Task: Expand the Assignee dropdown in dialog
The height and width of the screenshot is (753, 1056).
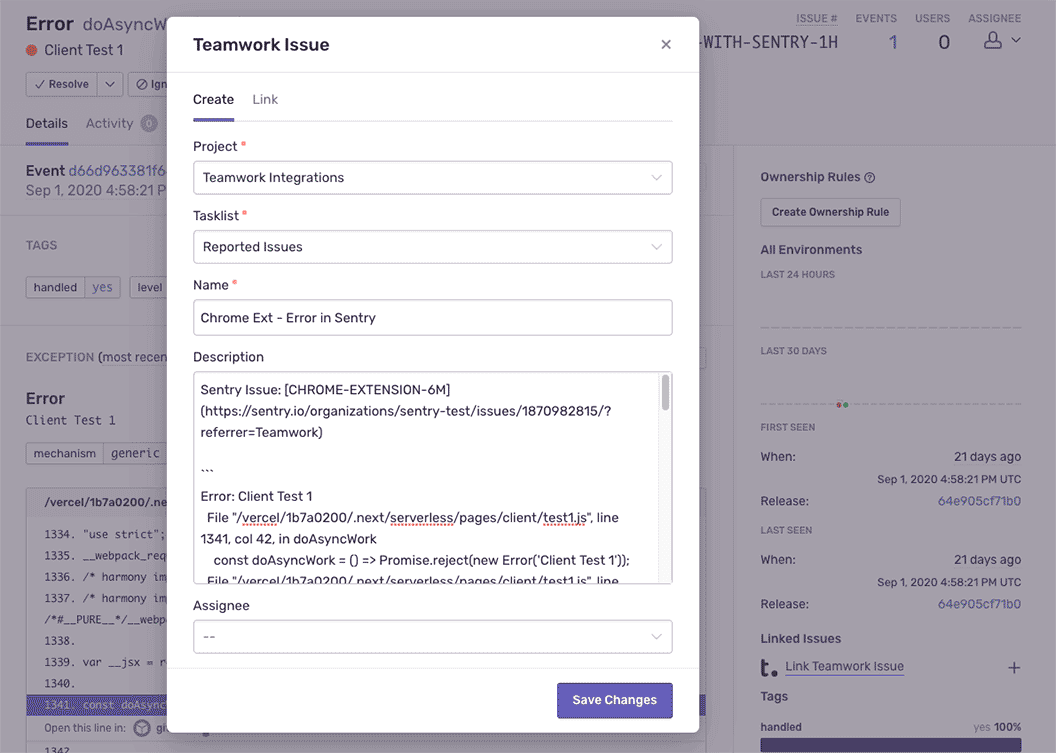Action: tap(432, 636)
